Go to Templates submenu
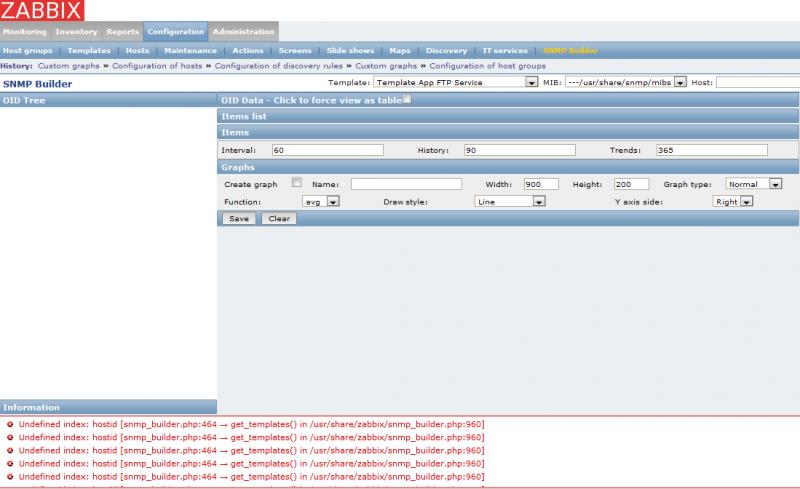800x489 pixels. (x=89, y=51)
